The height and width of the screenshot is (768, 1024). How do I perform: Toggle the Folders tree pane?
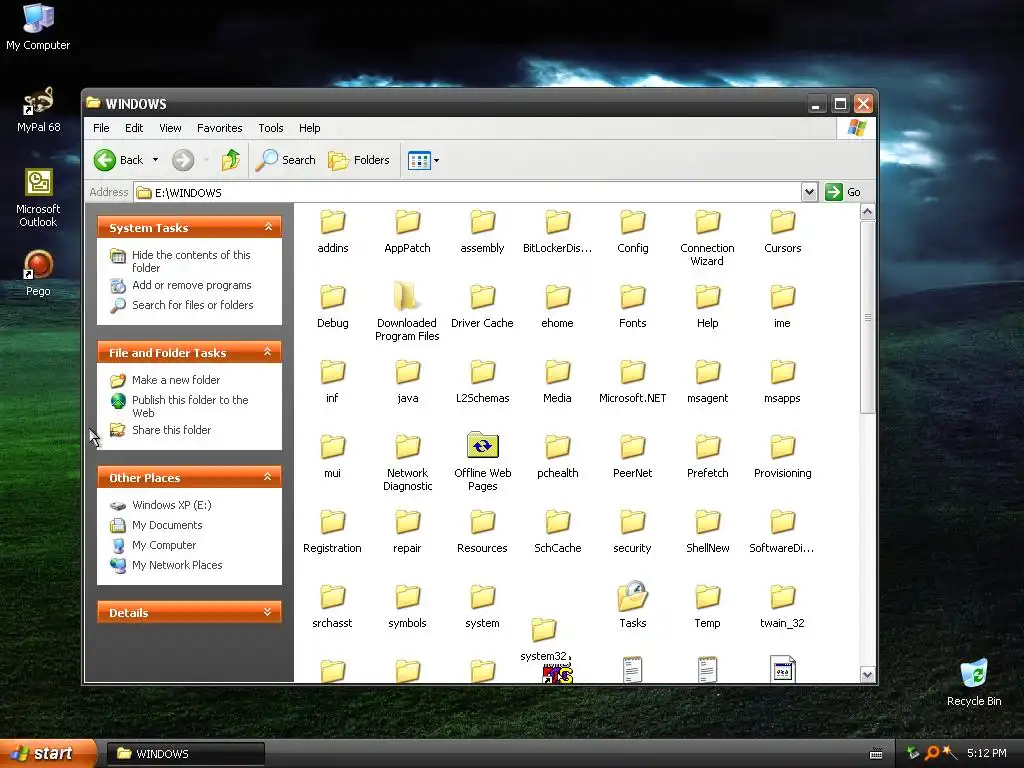pos(359,160)
